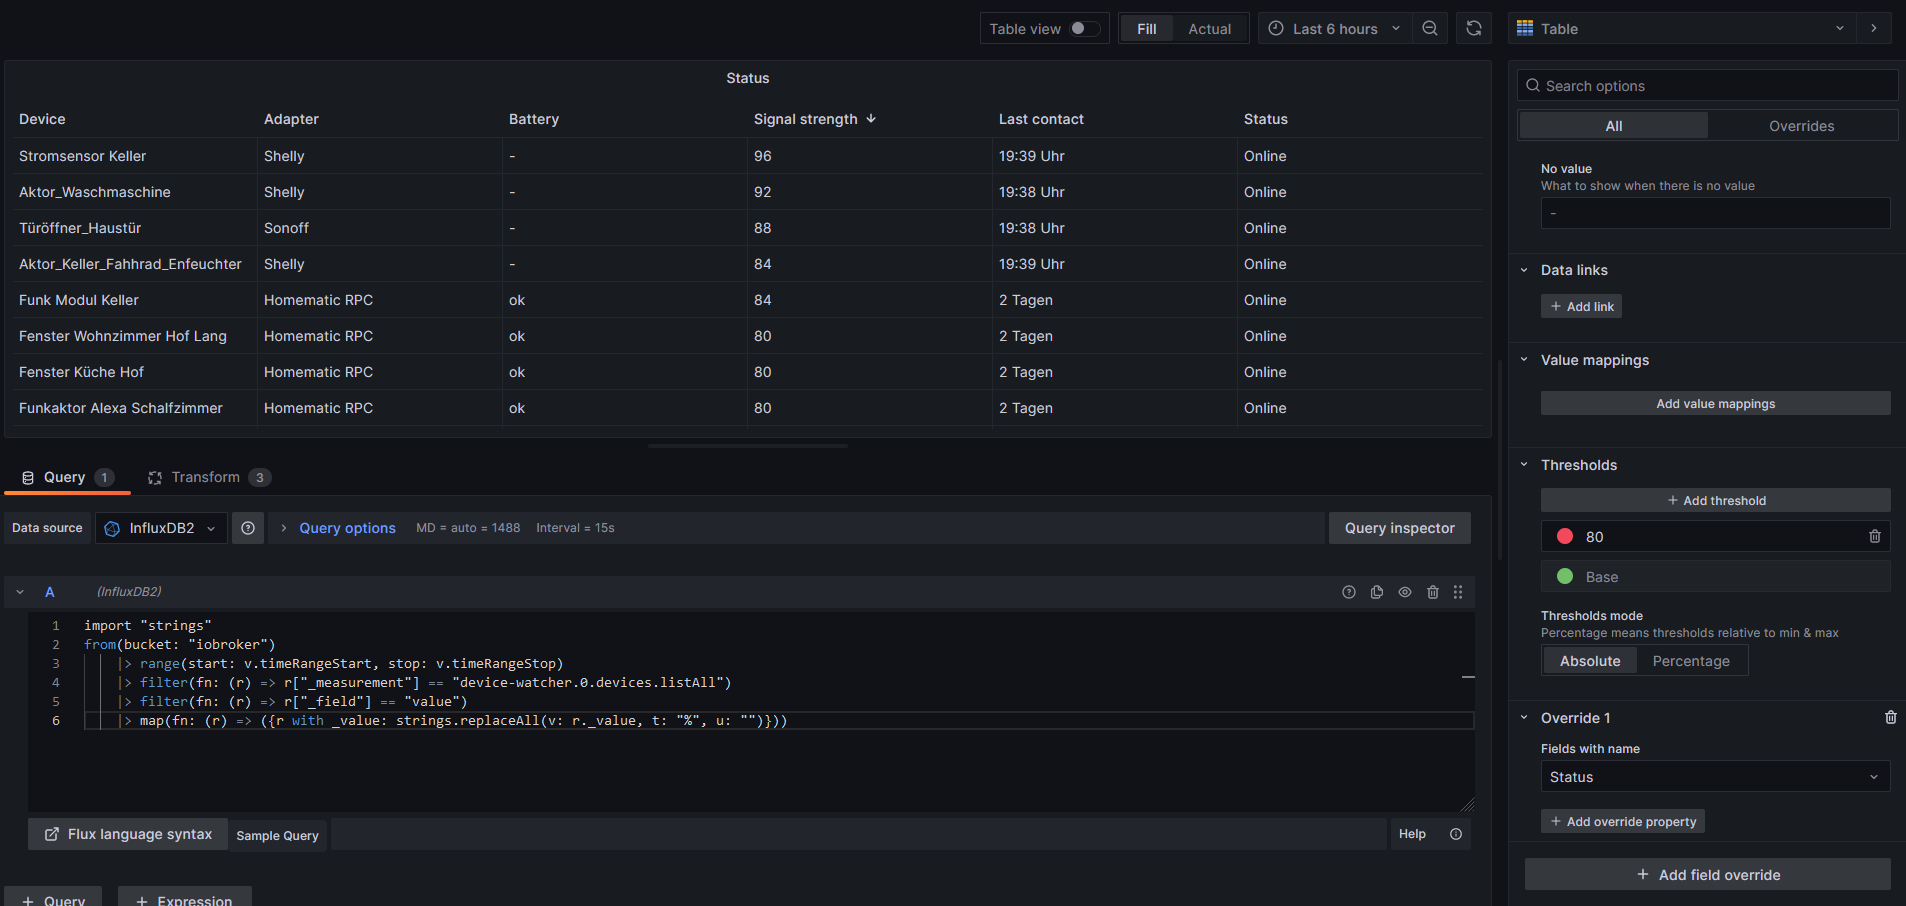Focus the Search options field
1906x906 pixels.
(1708, 86)
